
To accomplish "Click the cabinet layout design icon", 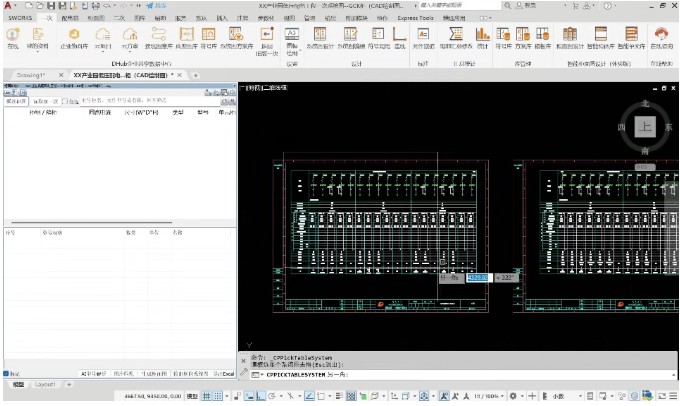I will [x=569, y=34].
